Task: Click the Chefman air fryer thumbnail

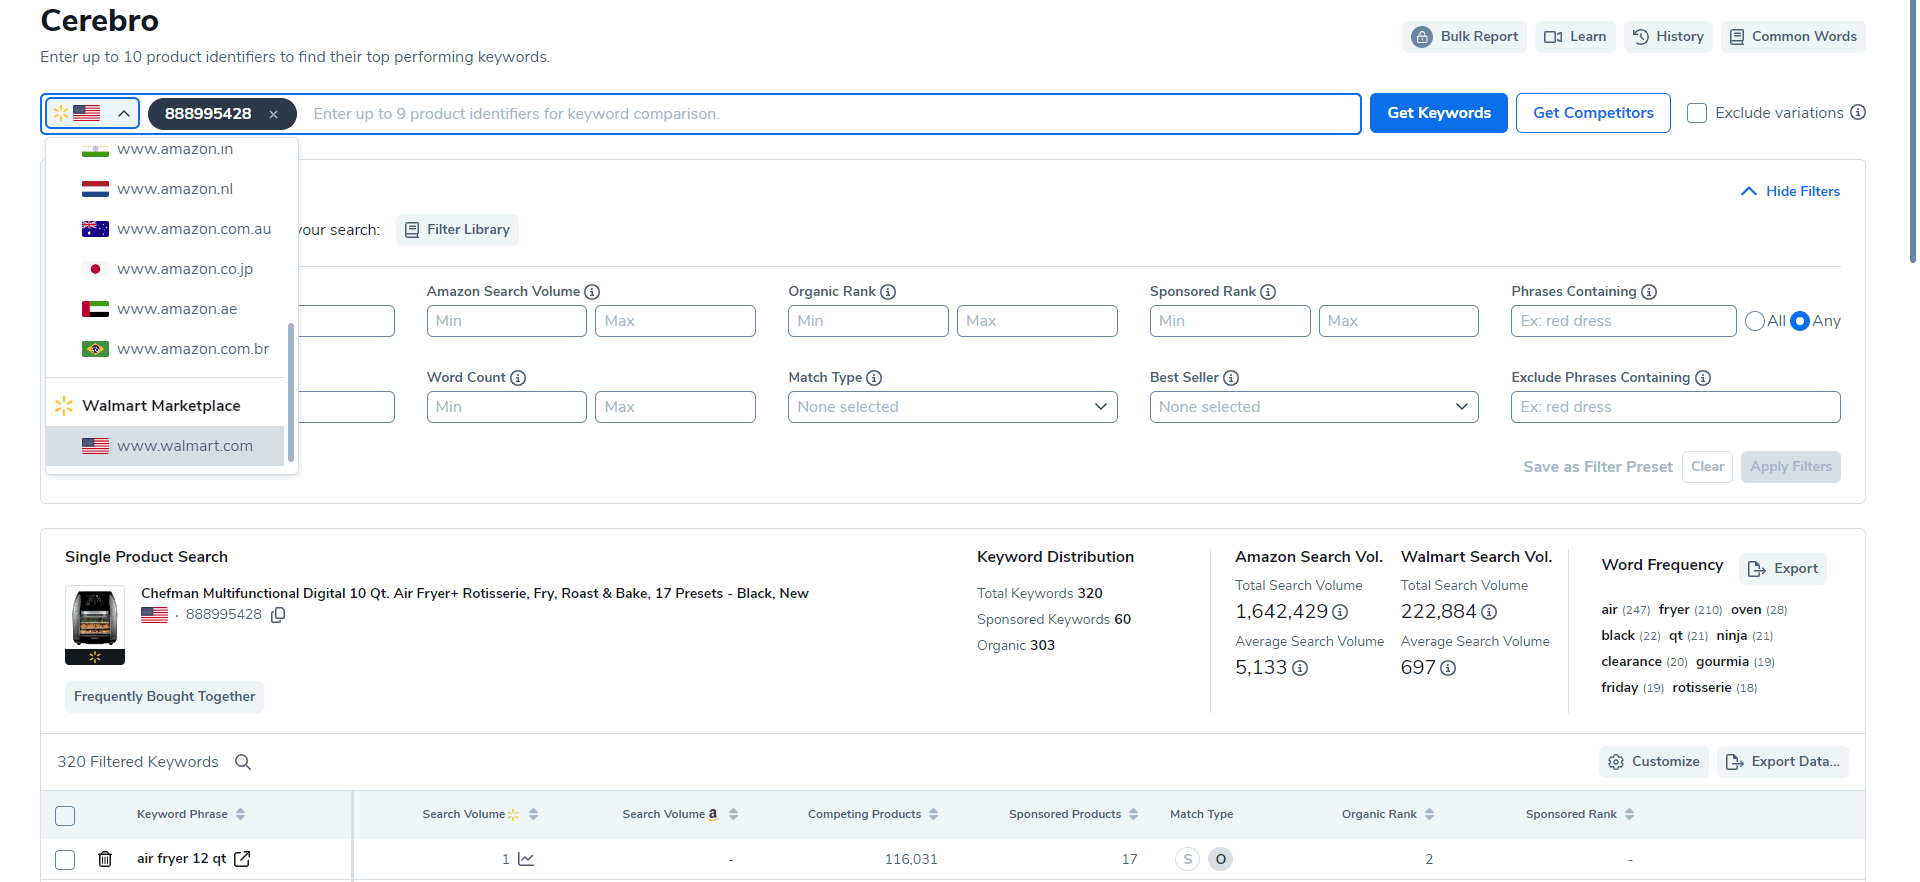Action: 95,625
